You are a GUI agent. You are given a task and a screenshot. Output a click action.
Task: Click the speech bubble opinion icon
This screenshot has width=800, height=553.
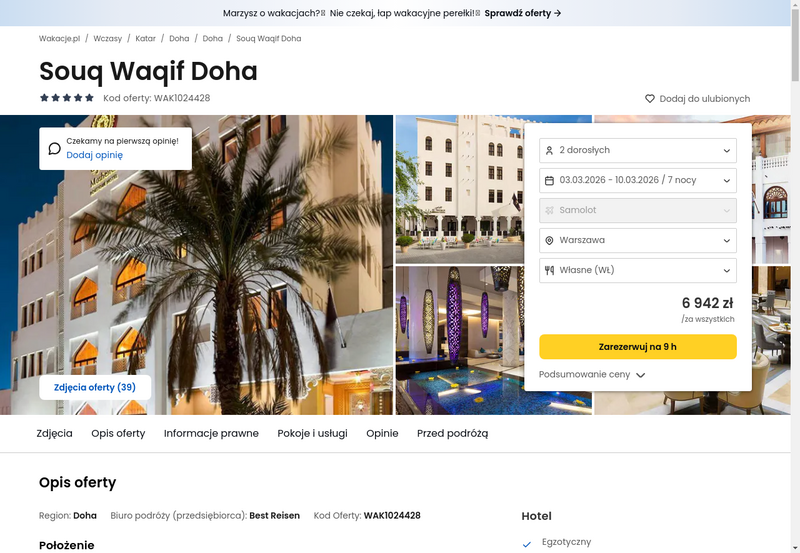coord(54,148)
